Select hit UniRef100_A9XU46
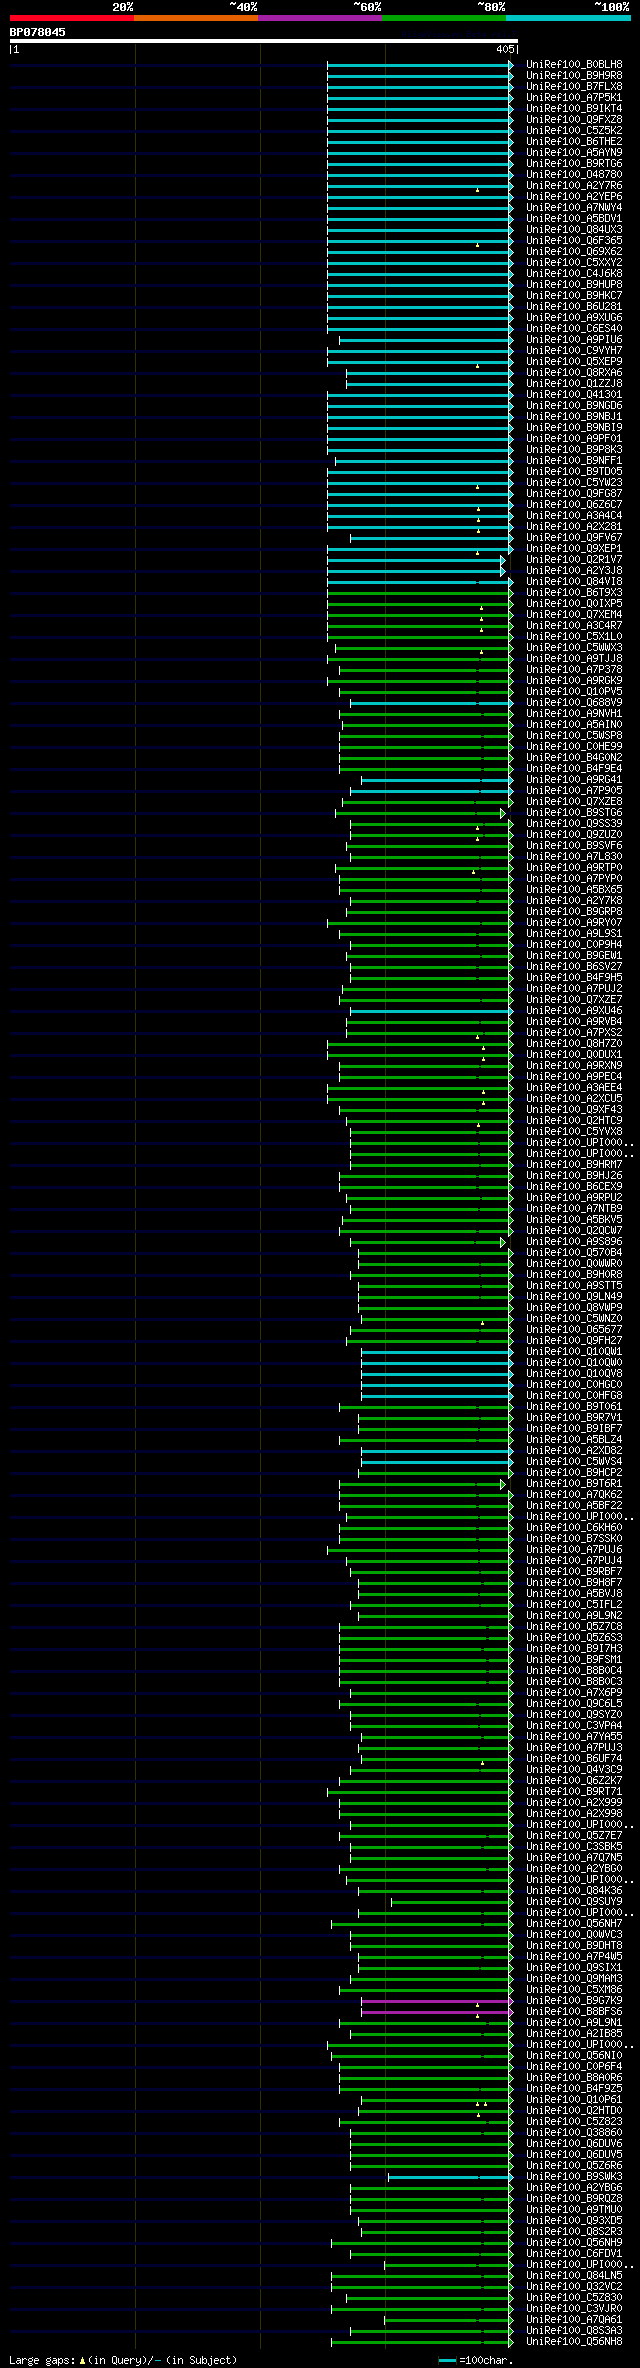The width and height of the screenshot is (640, 2368). click(574, 1011)
